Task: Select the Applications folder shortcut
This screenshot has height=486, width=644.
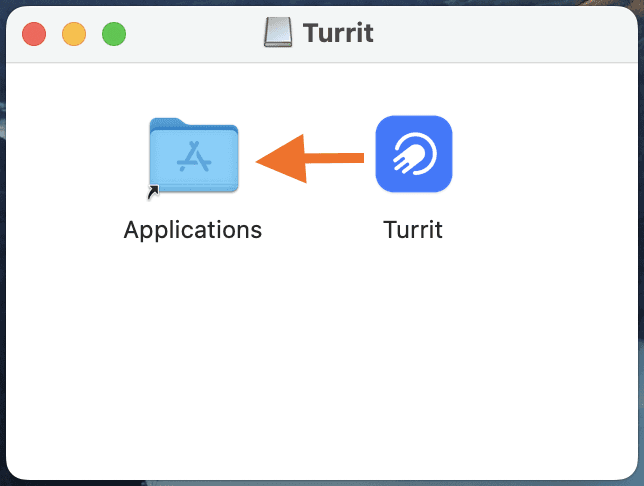Action: click(x=193, y=157)
